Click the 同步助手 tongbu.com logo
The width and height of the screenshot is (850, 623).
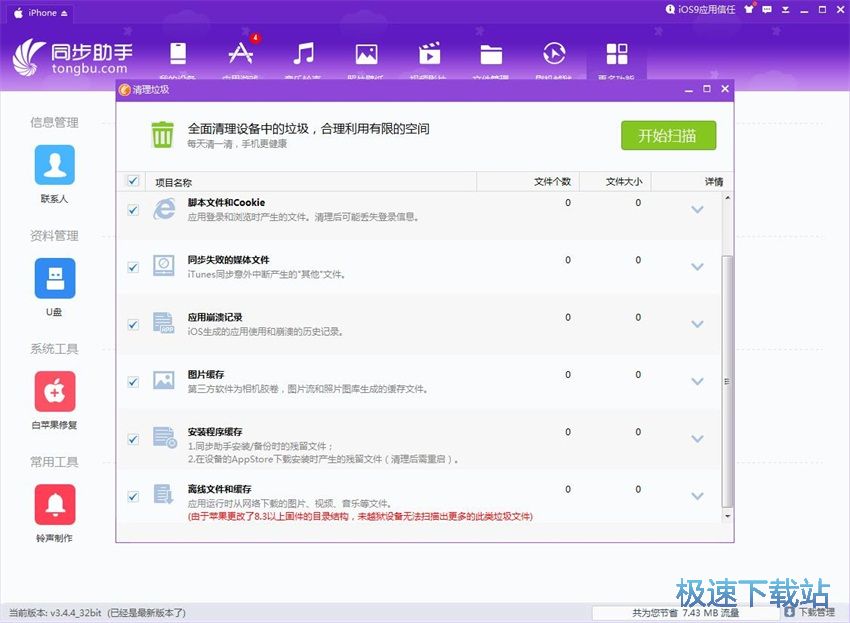[73, 56]
